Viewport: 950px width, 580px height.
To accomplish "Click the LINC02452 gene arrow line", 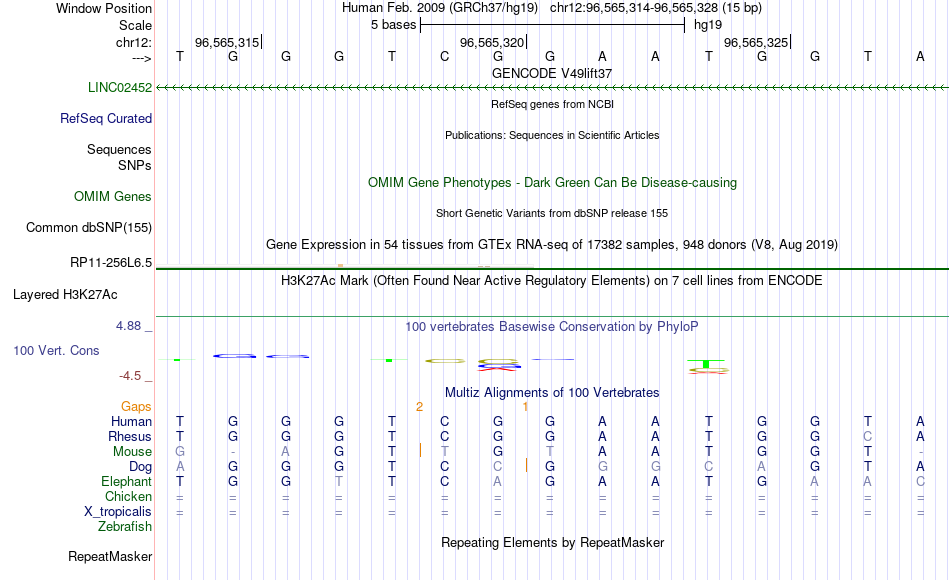I will pos(552,88).
